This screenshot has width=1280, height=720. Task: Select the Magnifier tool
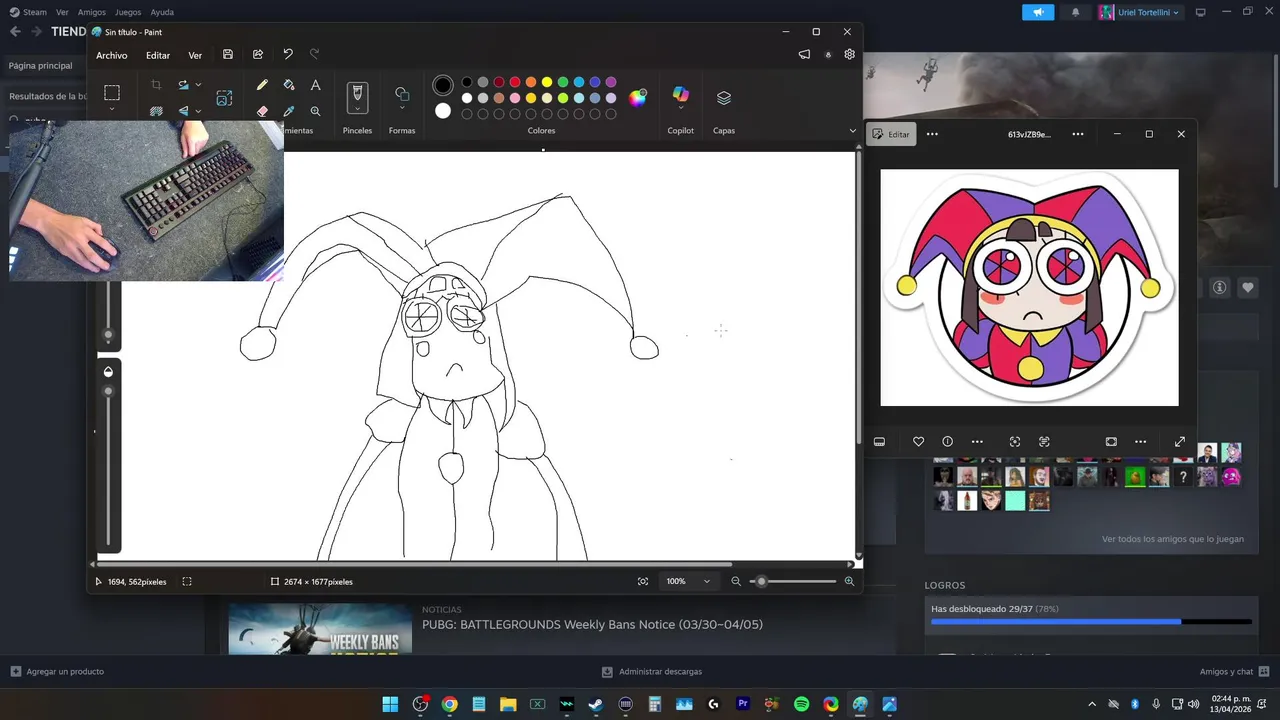pos(315,111)
